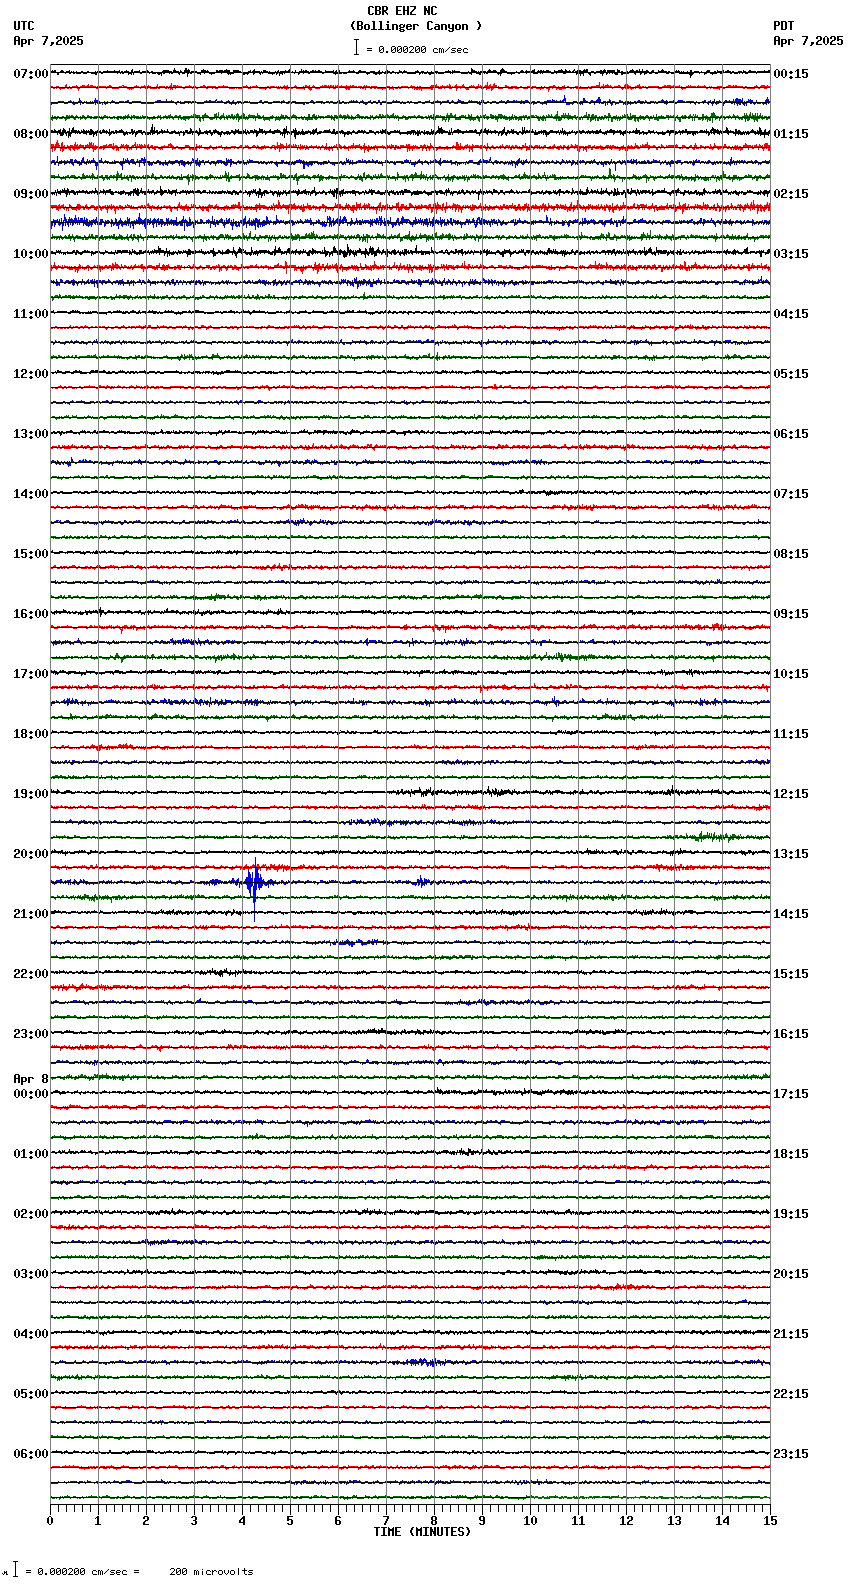Click the '14:00' UTC time label
The image size is (850, 1584).
coord(31,494)
